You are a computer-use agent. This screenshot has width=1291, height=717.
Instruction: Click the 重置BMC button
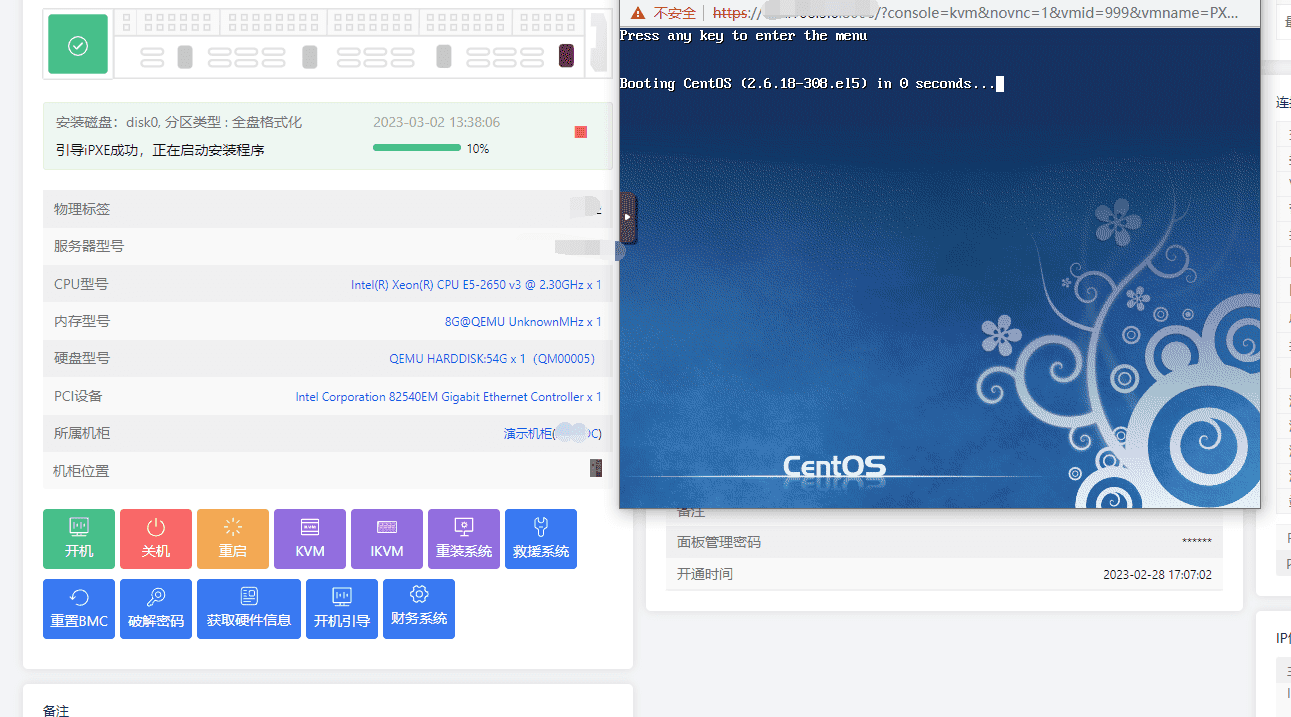[79, 609]
